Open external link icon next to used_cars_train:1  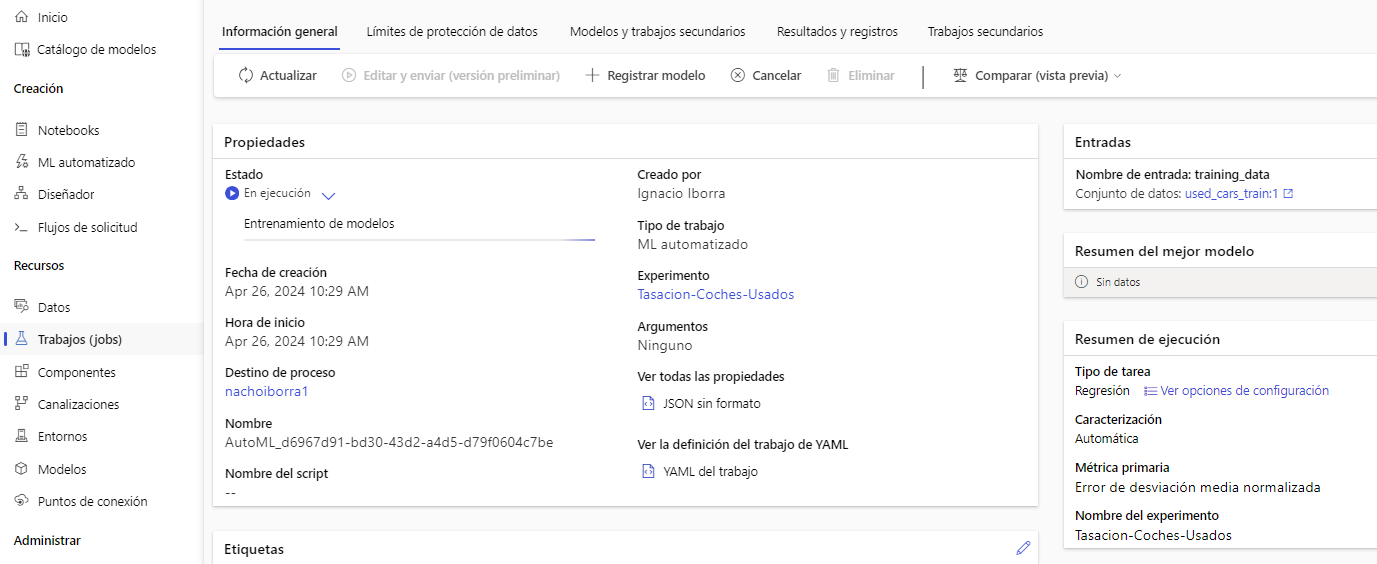click(x=1288, y=194)
